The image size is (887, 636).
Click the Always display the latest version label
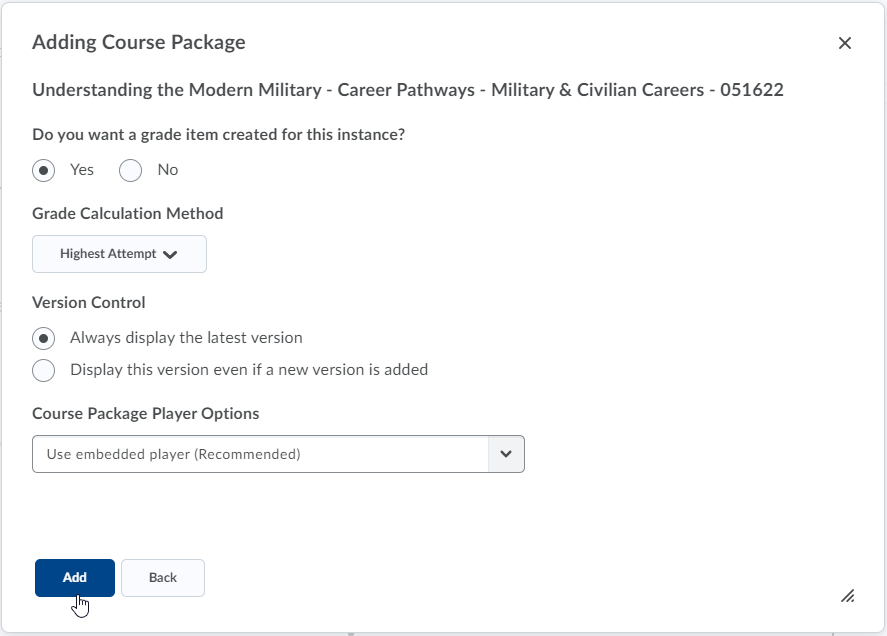coord(186,338)
